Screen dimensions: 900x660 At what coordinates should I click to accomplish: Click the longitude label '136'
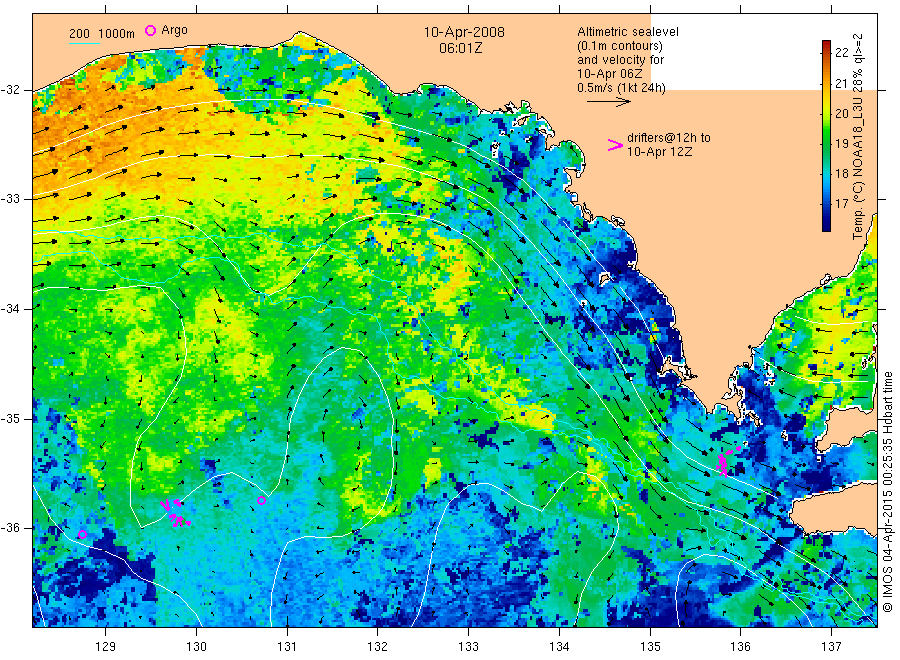(740, 647)
